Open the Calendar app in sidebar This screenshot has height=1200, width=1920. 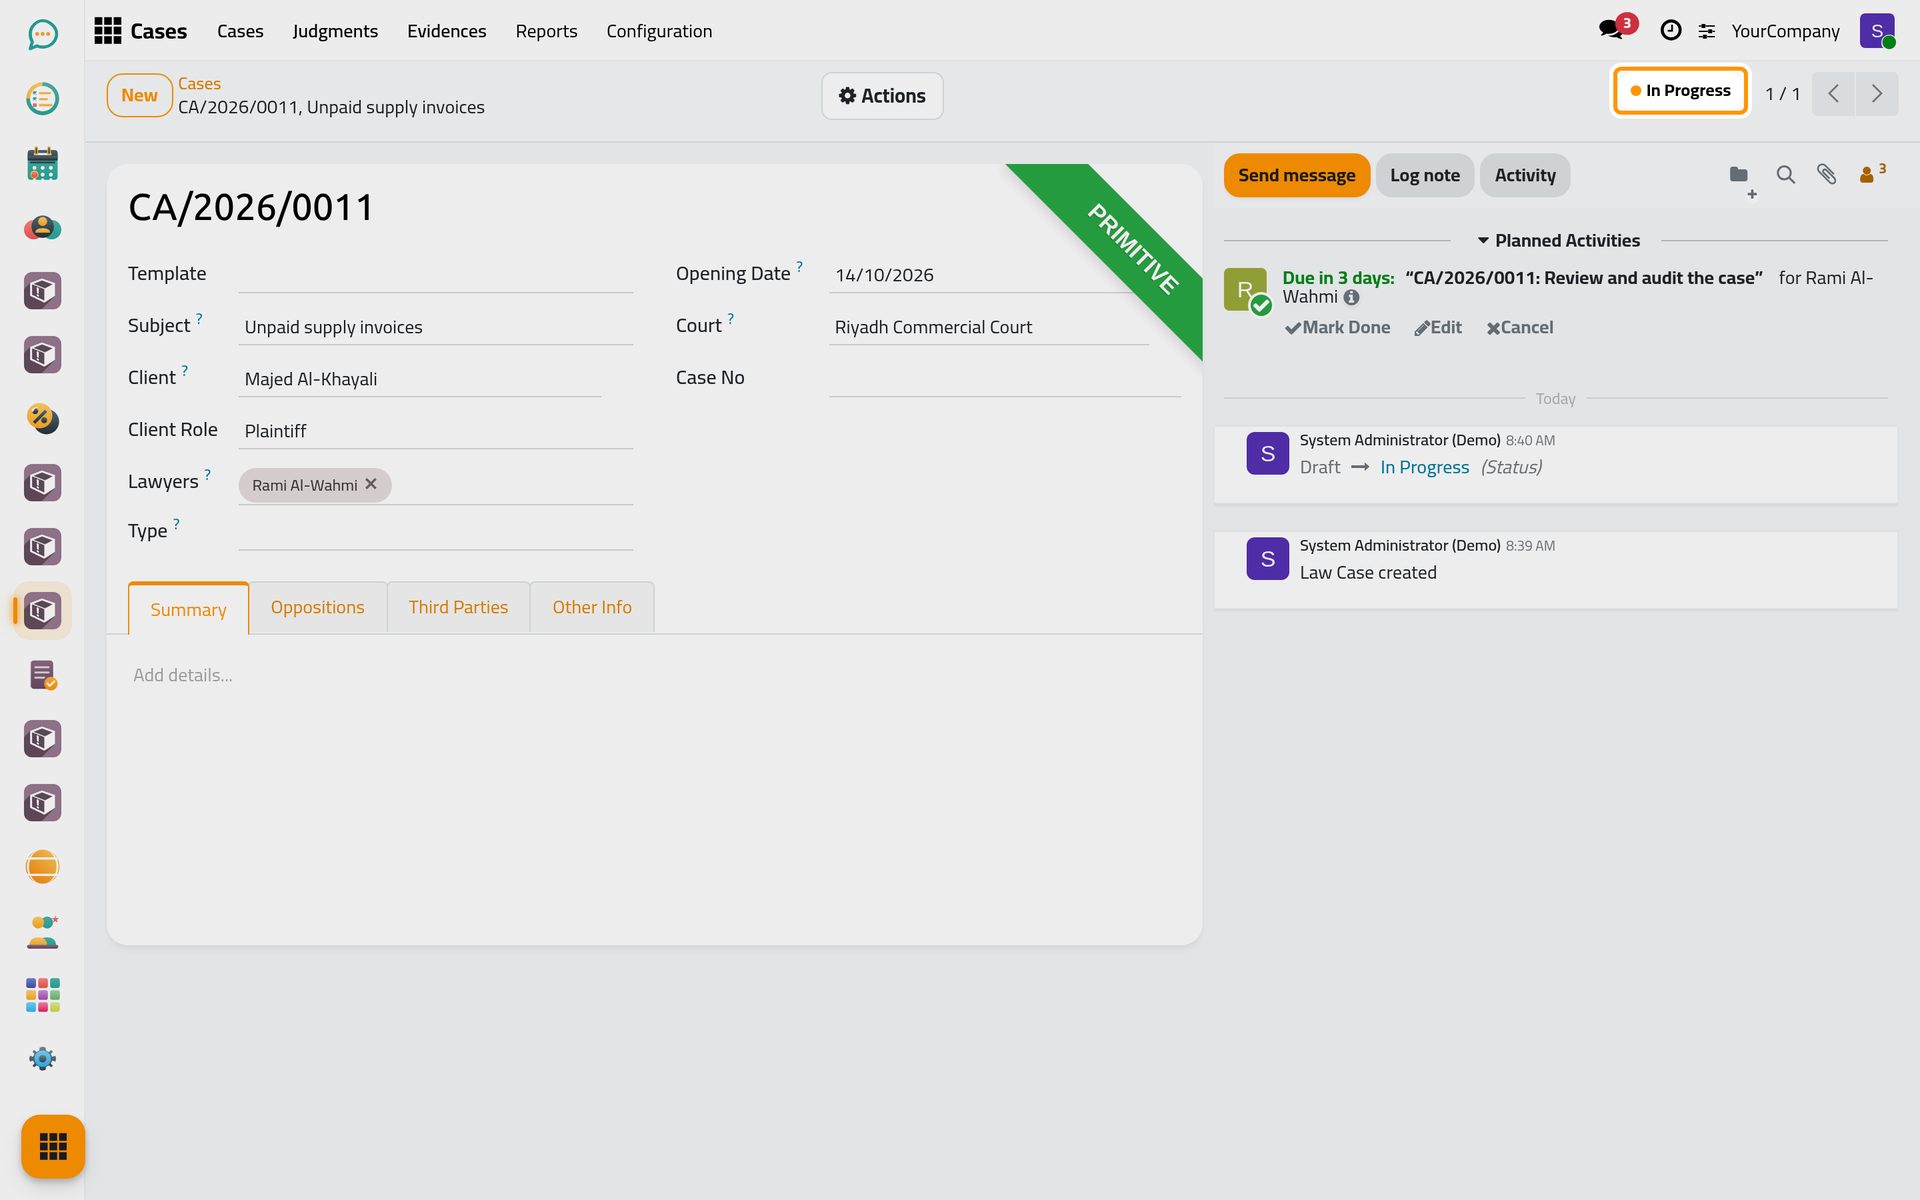click(x=42, y=163)
